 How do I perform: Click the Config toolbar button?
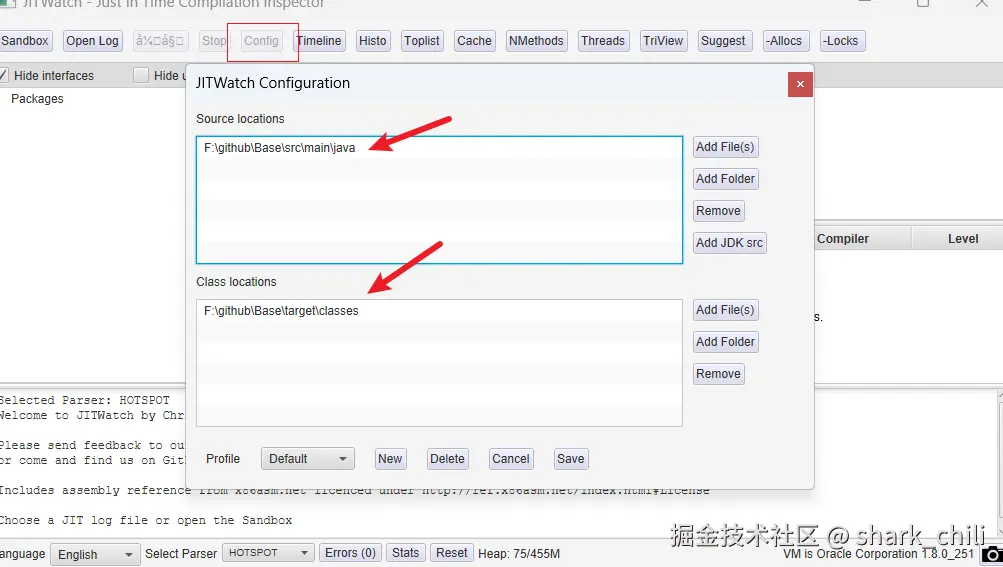(262, 41)
